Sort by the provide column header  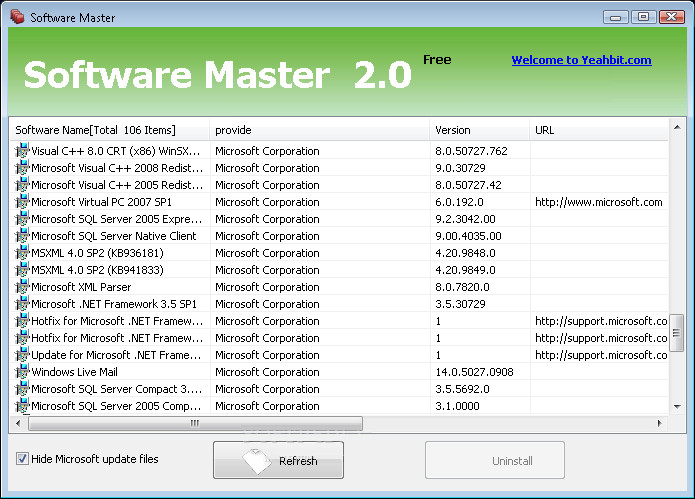(x=319, y=130)
